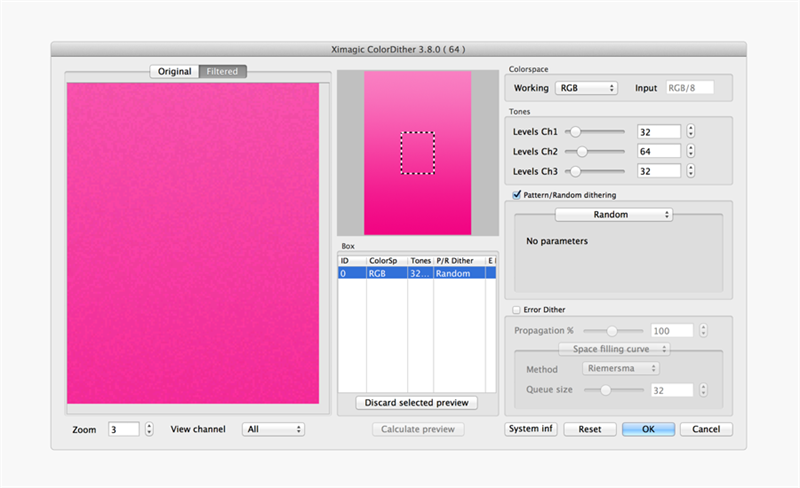The width and height of the screenshot is (800, 488).
Task: Click the Levels Ch1 value field
Action: pyautogui.click(x=659, y=132)
